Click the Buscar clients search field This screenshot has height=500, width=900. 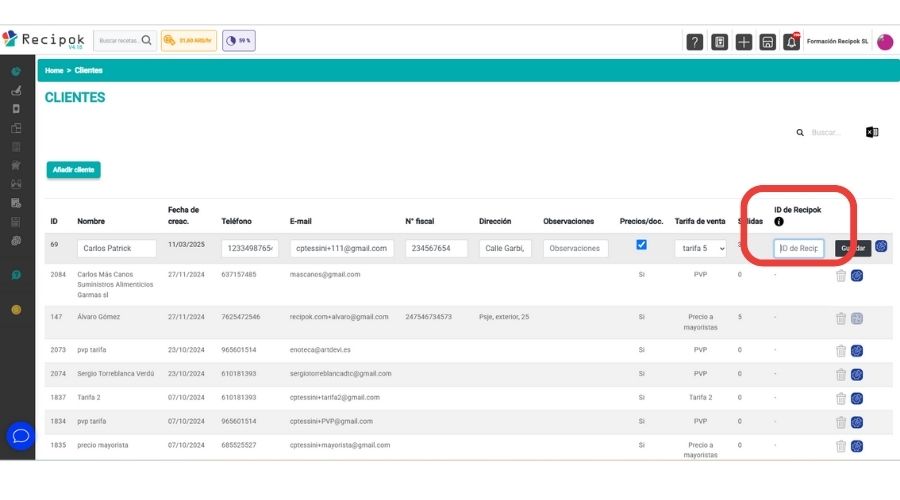tap(827, 133)
